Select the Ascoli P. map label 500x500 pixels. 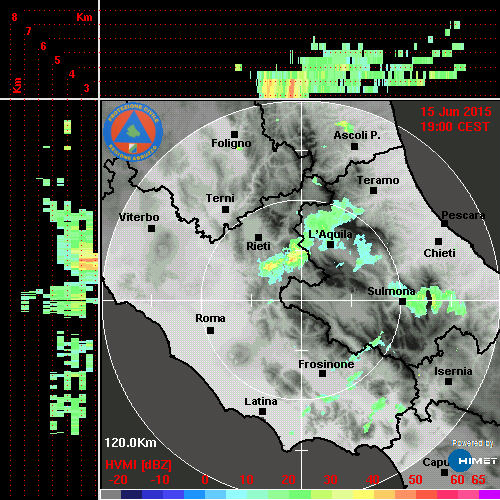357,135
